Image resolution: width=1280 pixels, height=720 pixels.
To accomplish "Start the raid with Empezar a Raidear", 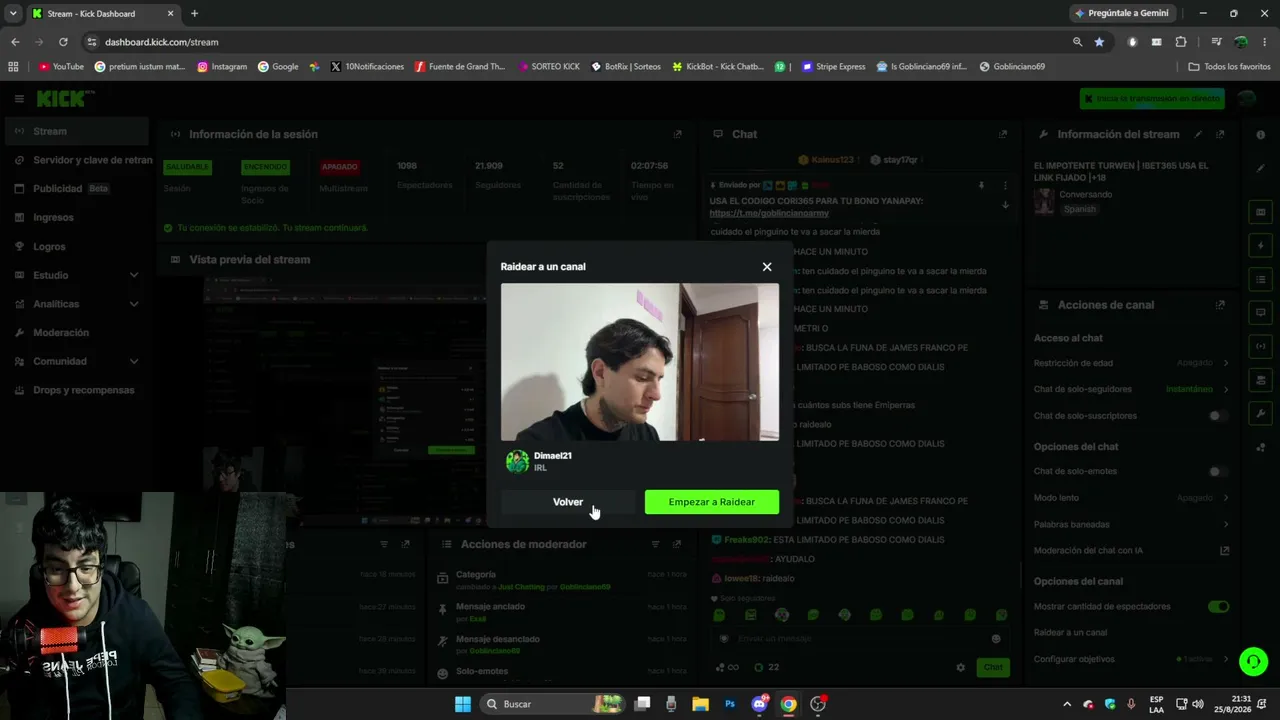I will [712, 502].
